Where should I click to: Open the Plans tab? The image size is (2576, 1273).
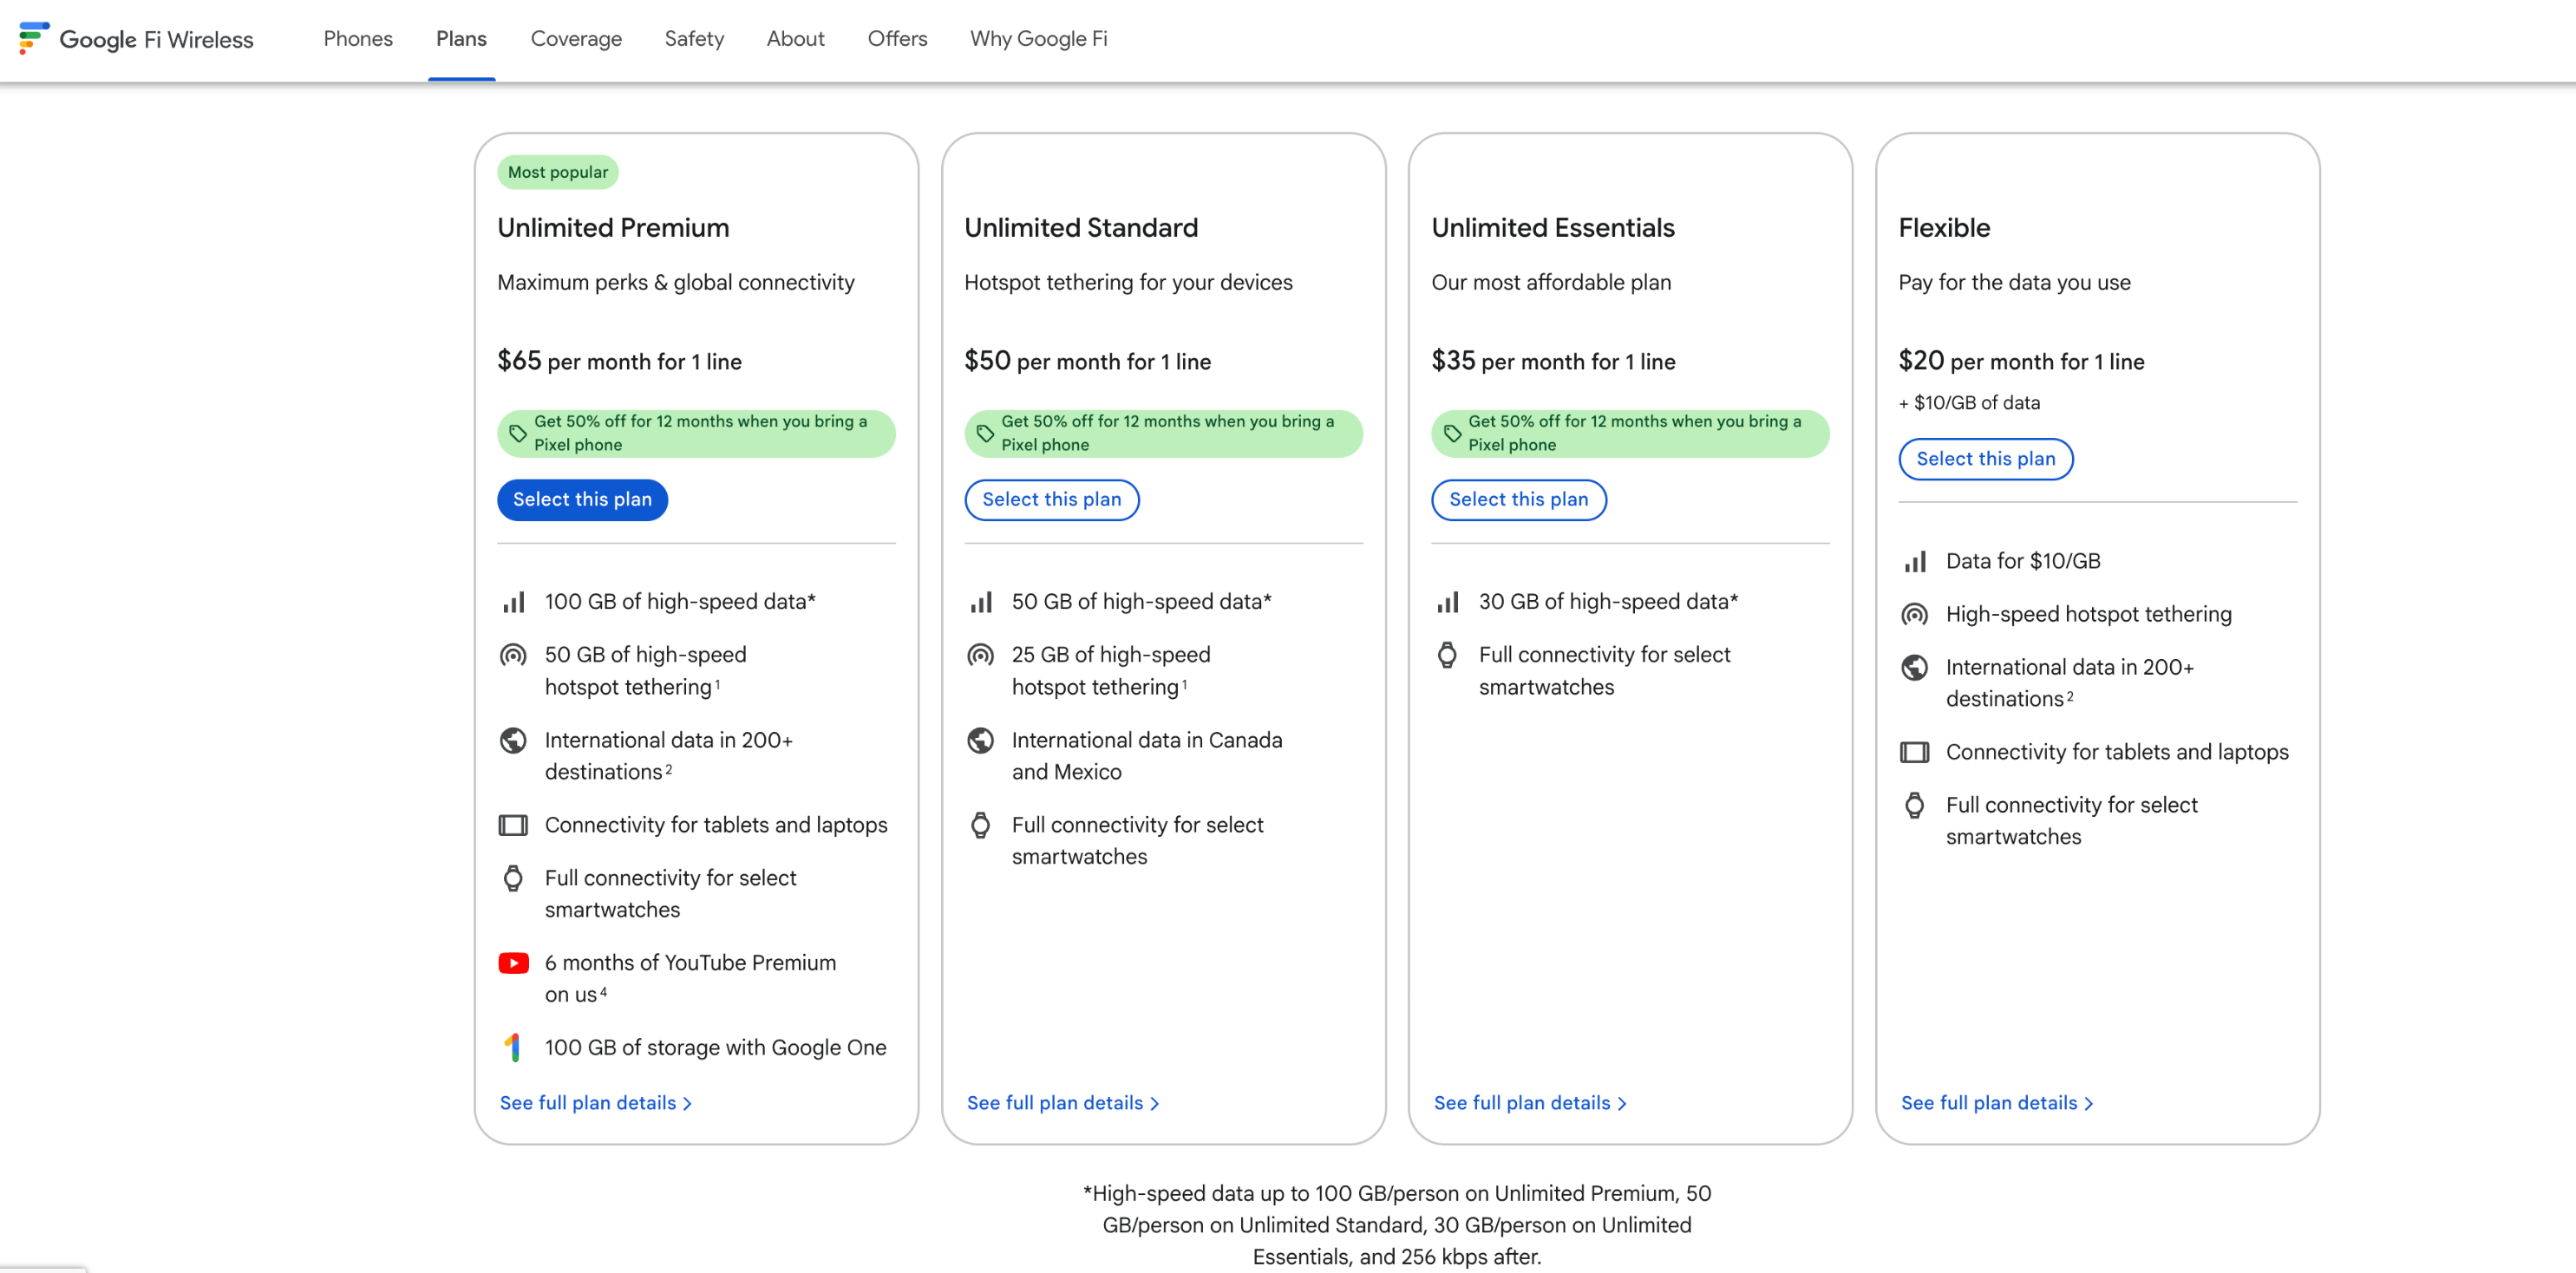[461, 39]
